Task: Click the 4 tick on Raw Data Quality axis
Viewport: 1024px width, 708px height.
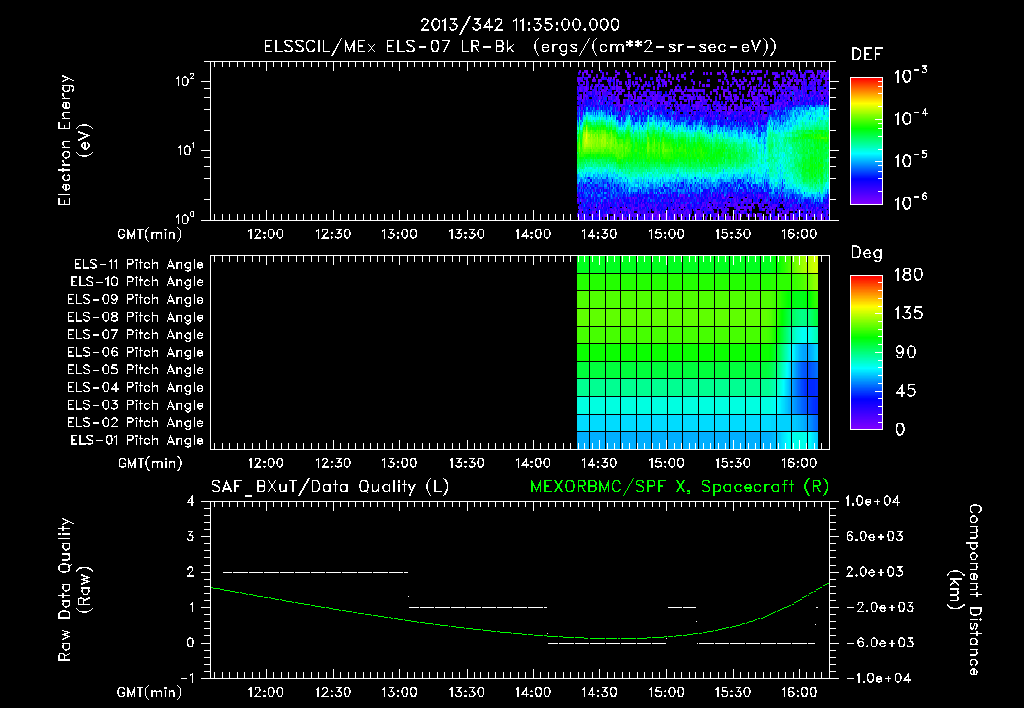Action: [191, 501]
